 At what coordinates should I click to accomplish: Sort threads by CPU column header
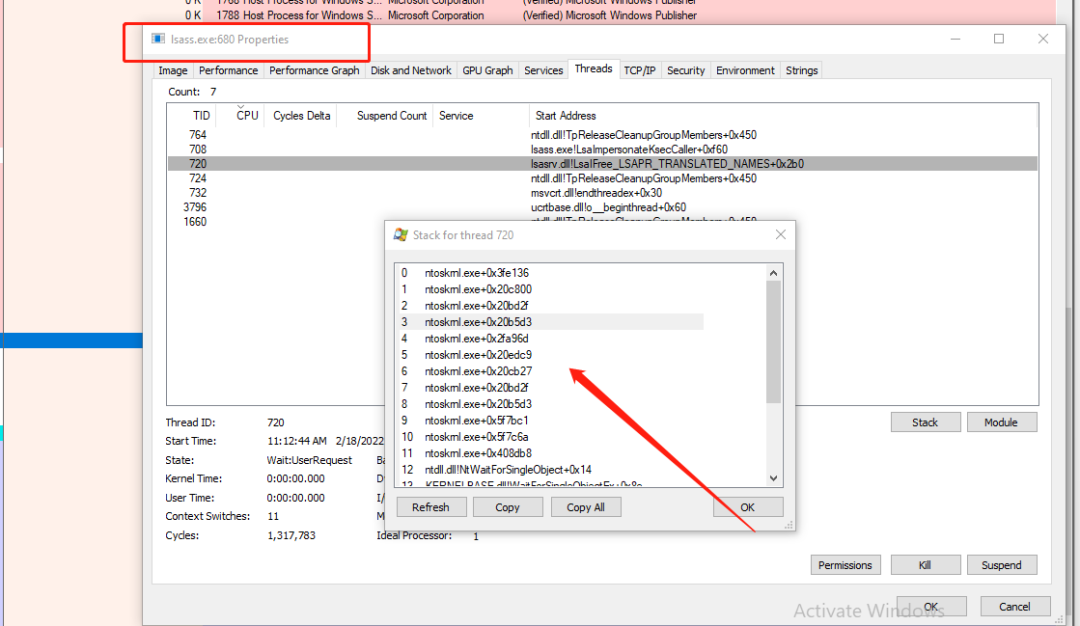(x=247, y=116)
